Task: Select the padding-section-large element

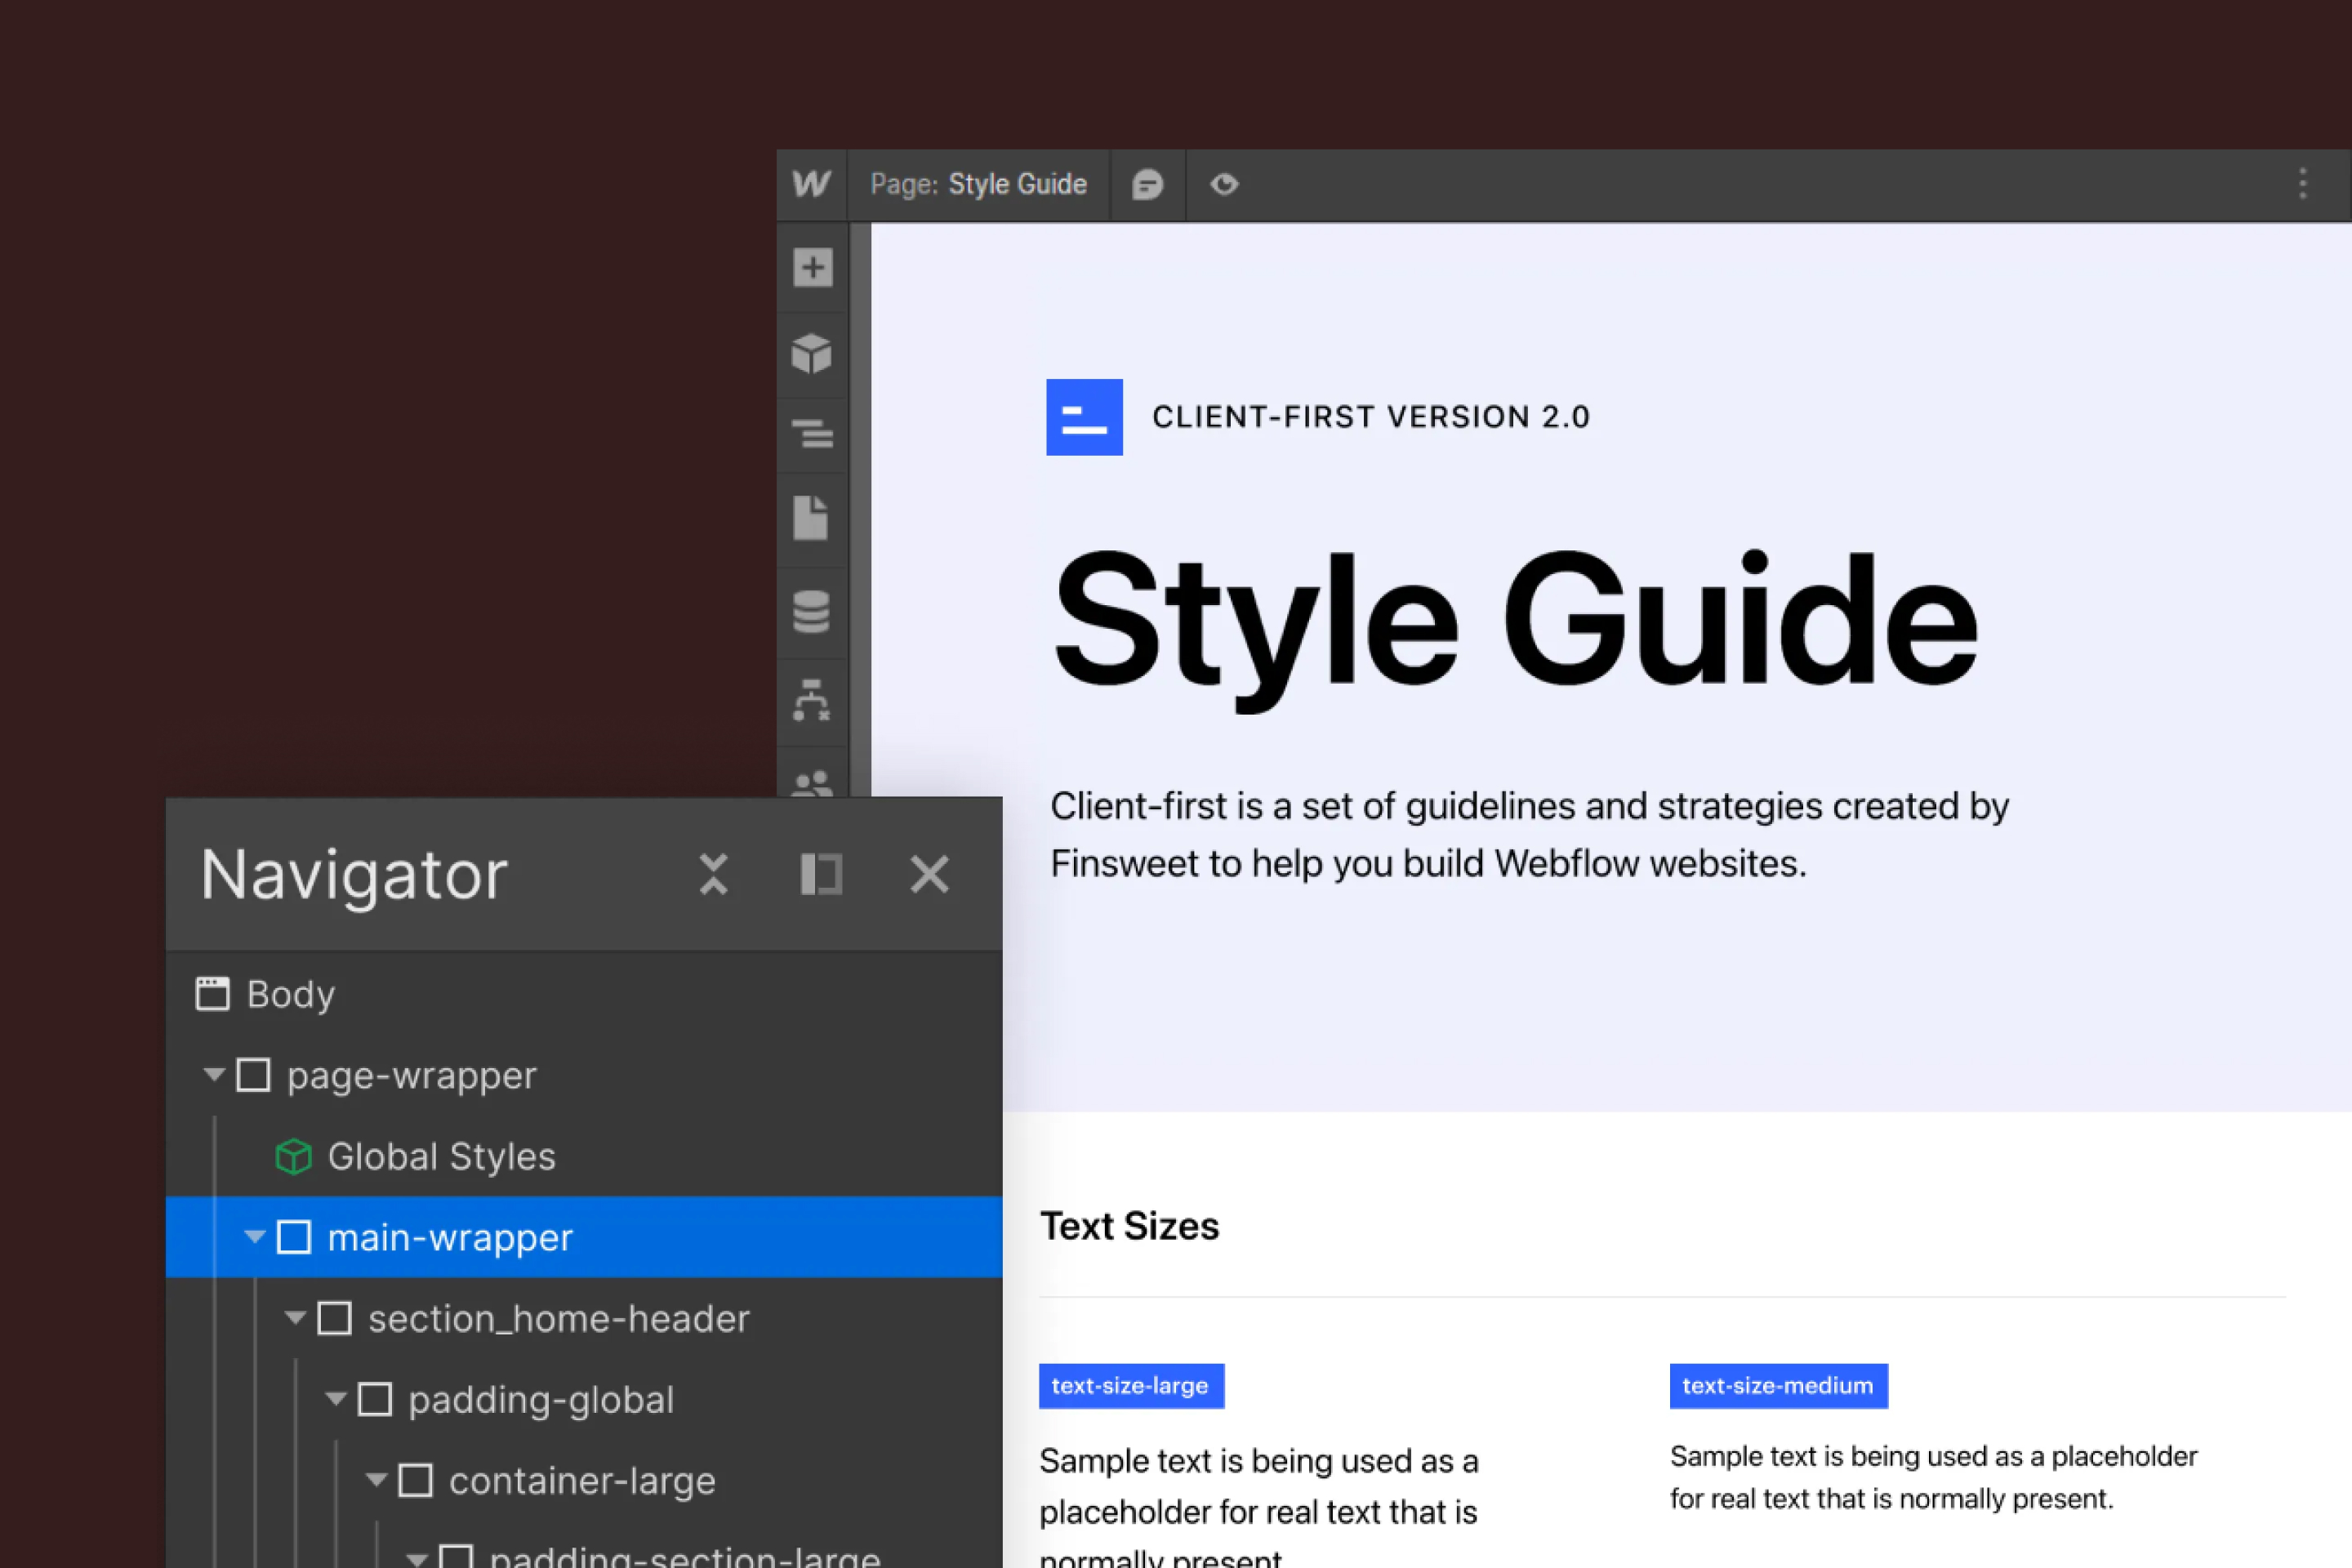Action: coord(584,1545)
